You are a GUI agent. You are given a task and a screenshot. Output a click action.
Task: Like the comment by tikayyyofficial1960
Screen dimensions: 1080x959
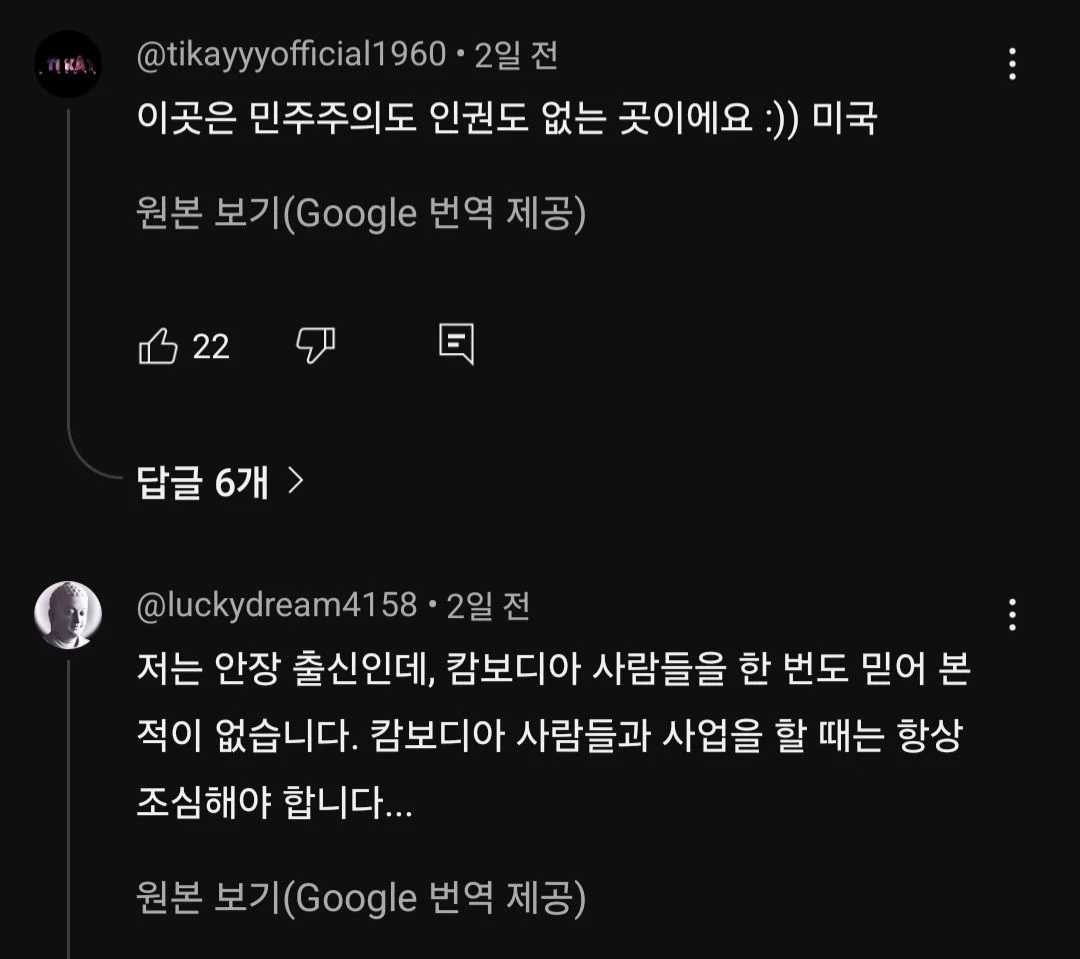pyautogui.click(x=158, y=347)
